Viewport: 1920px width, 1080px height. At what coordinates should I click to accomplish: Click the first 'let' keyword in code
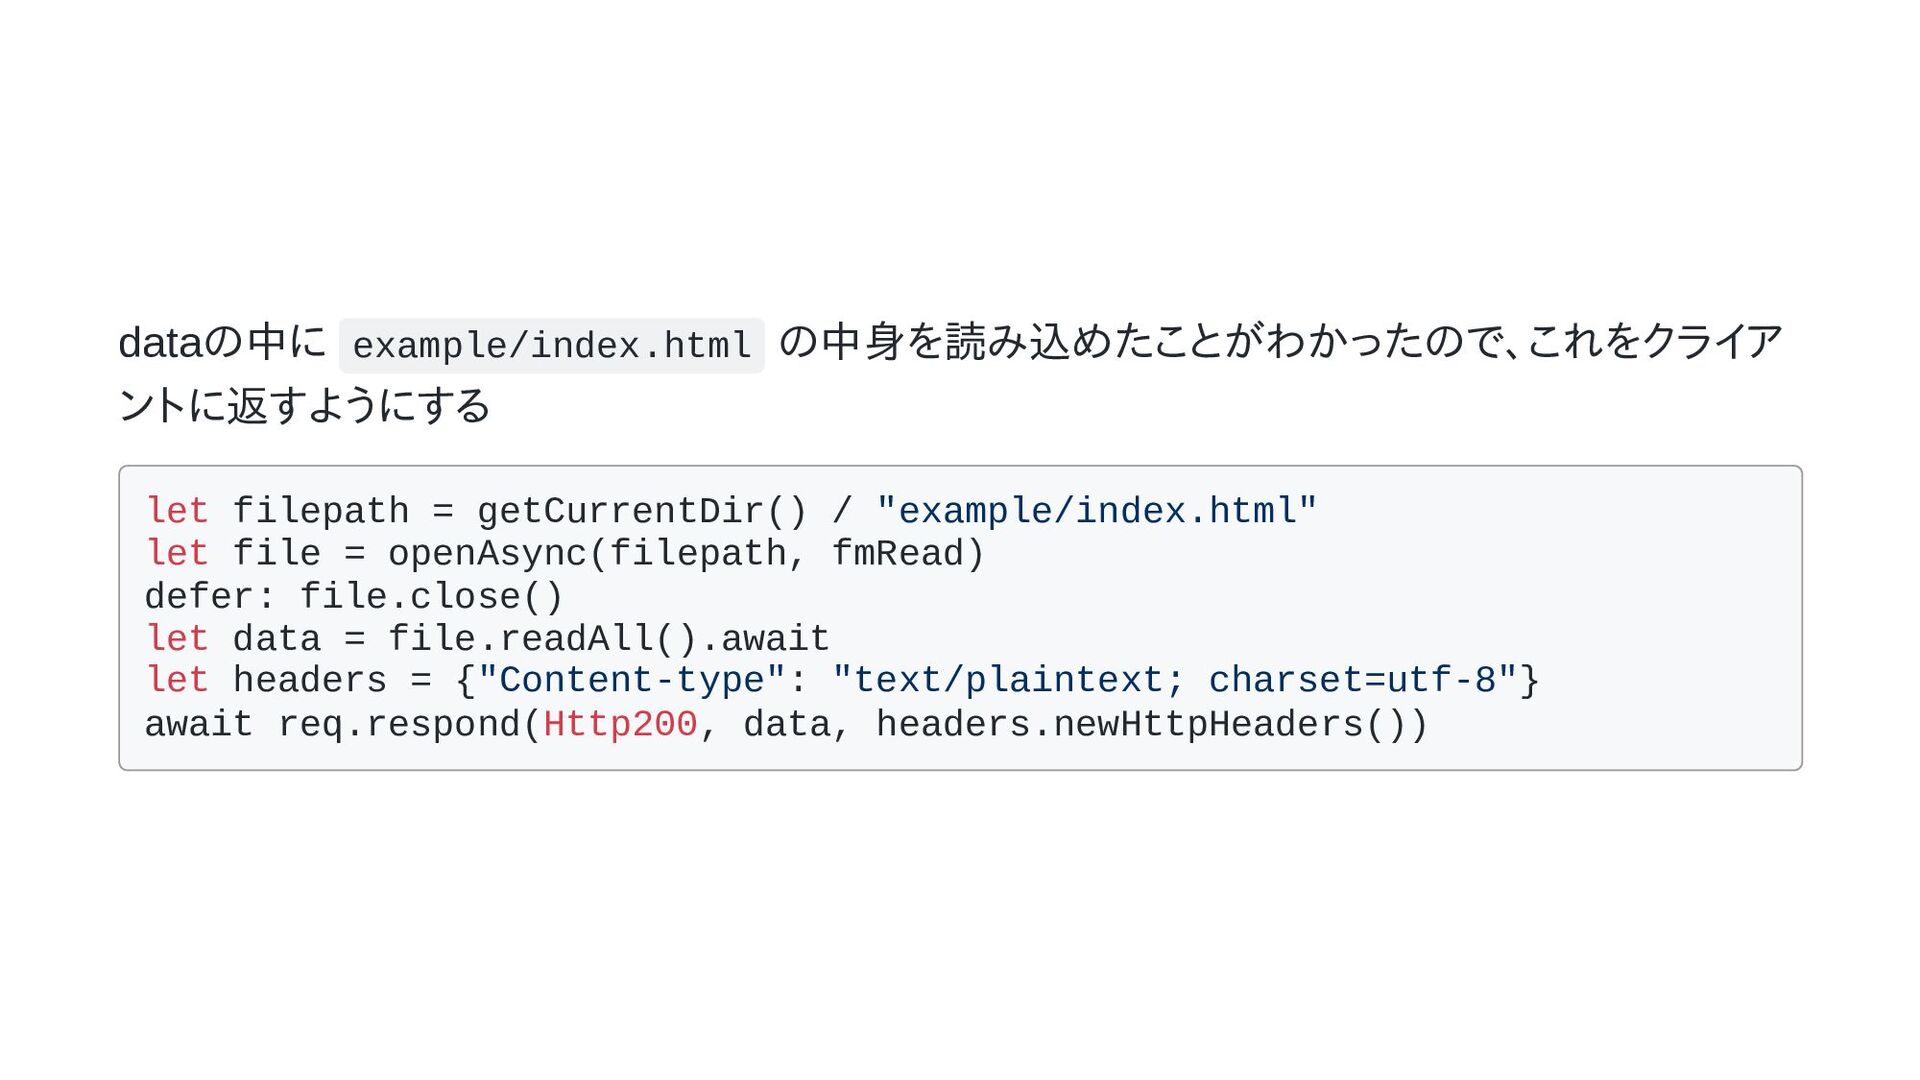(x=177, y=511)
